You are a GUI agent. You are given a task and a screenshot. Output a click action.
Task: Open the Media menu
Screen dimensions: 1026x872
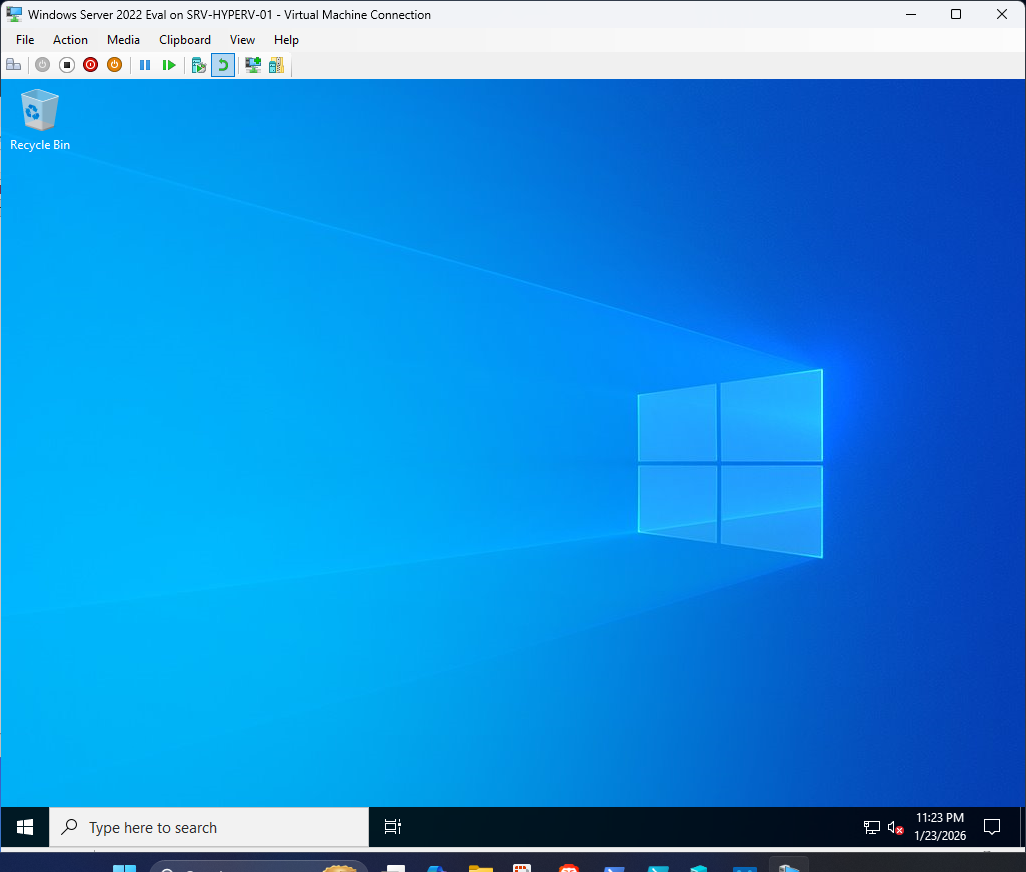pyautogui.click(x=123, y=40)
